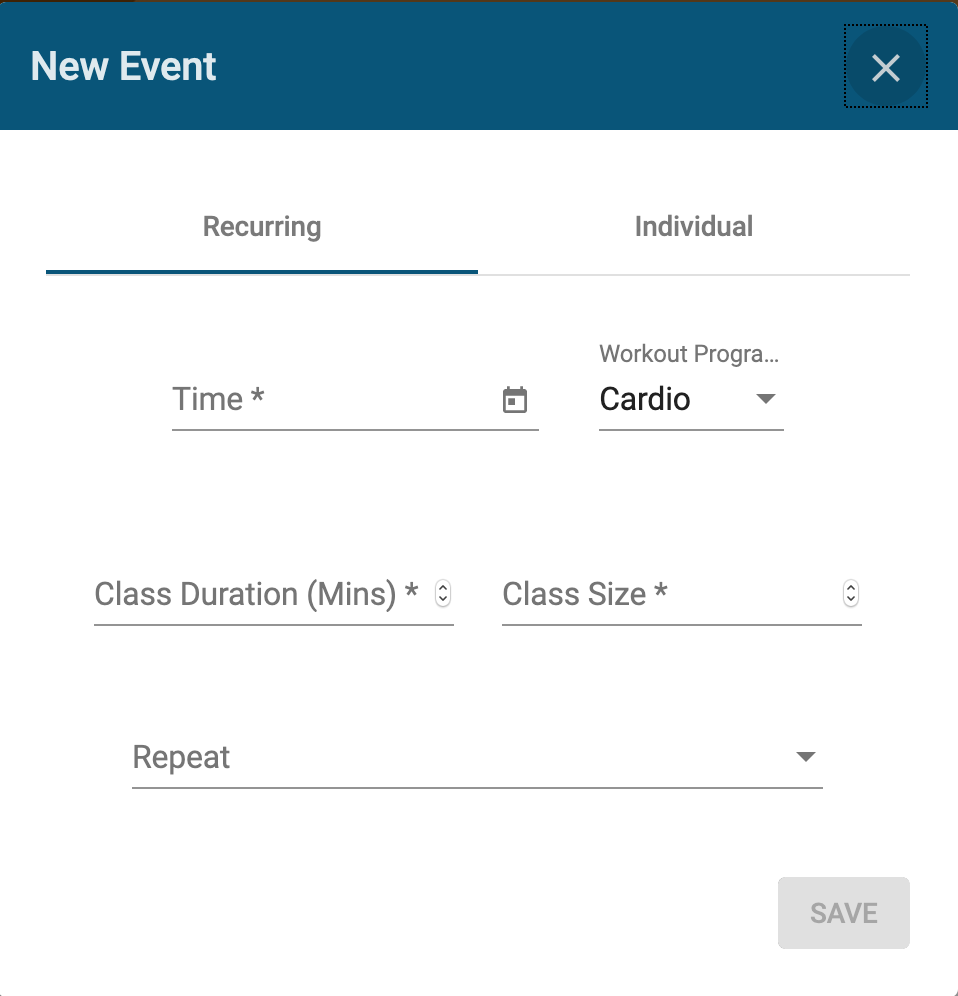Select the Cardio value in Workout Program
Screen dimensions: 958x996
tap(645, 400)
